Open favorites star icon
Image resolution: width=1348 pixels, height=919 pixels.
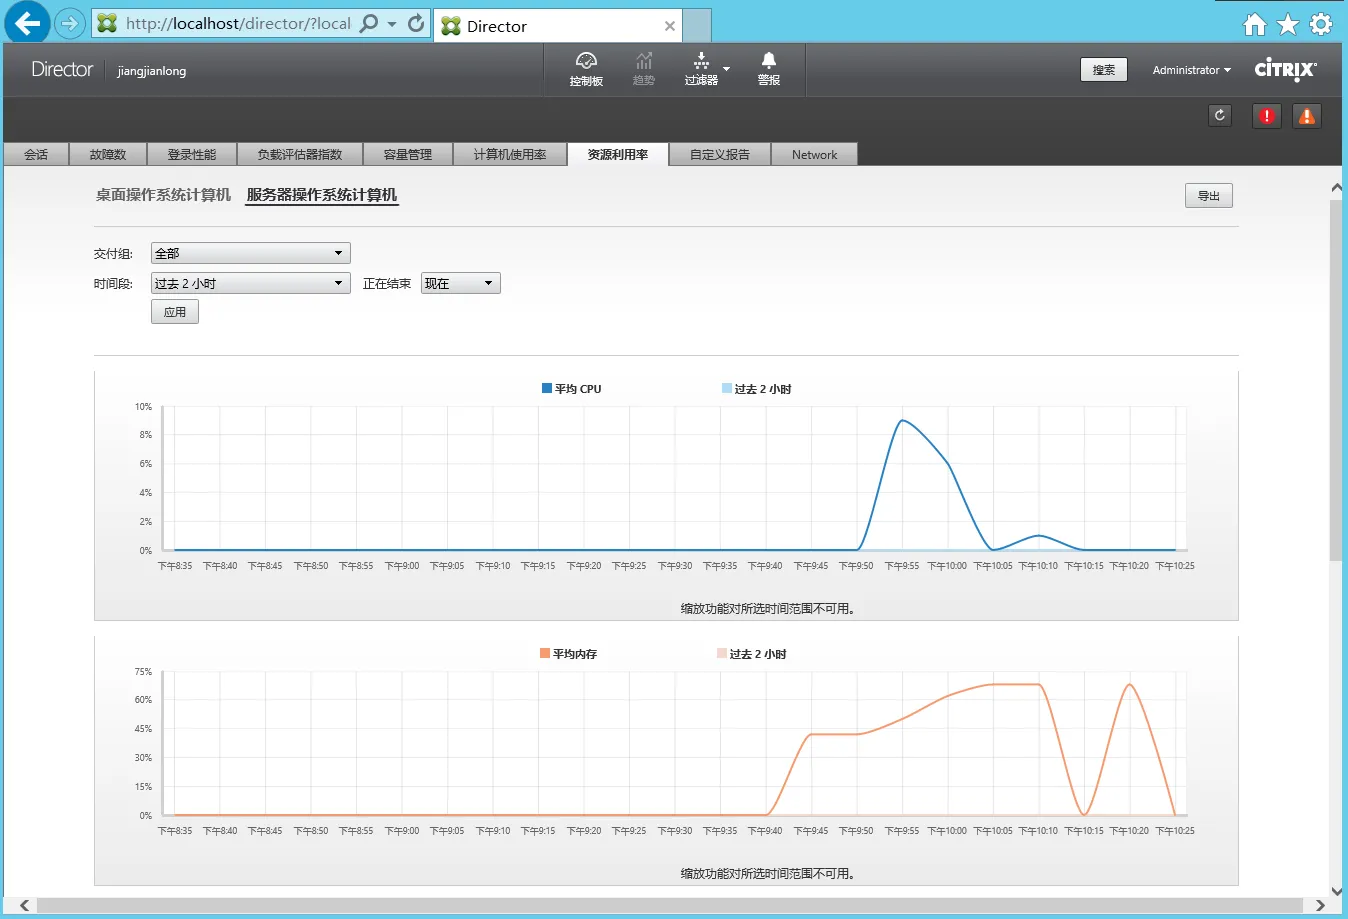(1288, 24)
